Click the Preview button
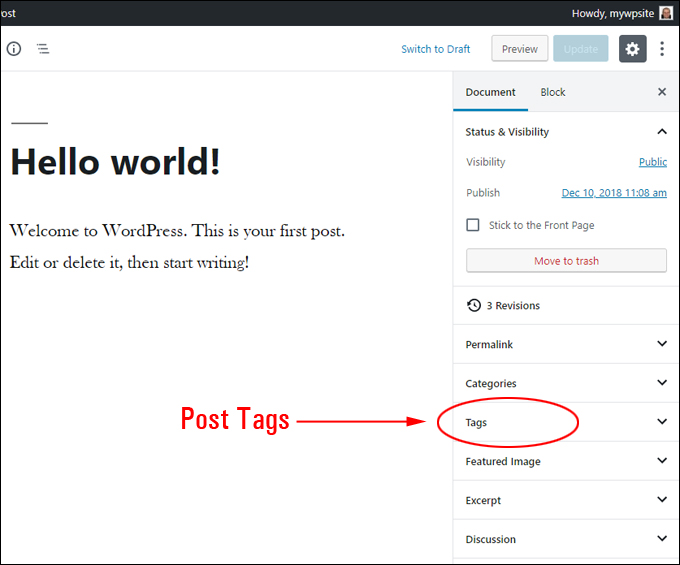This screenshot has height=565, width=680. click(520, 49)
